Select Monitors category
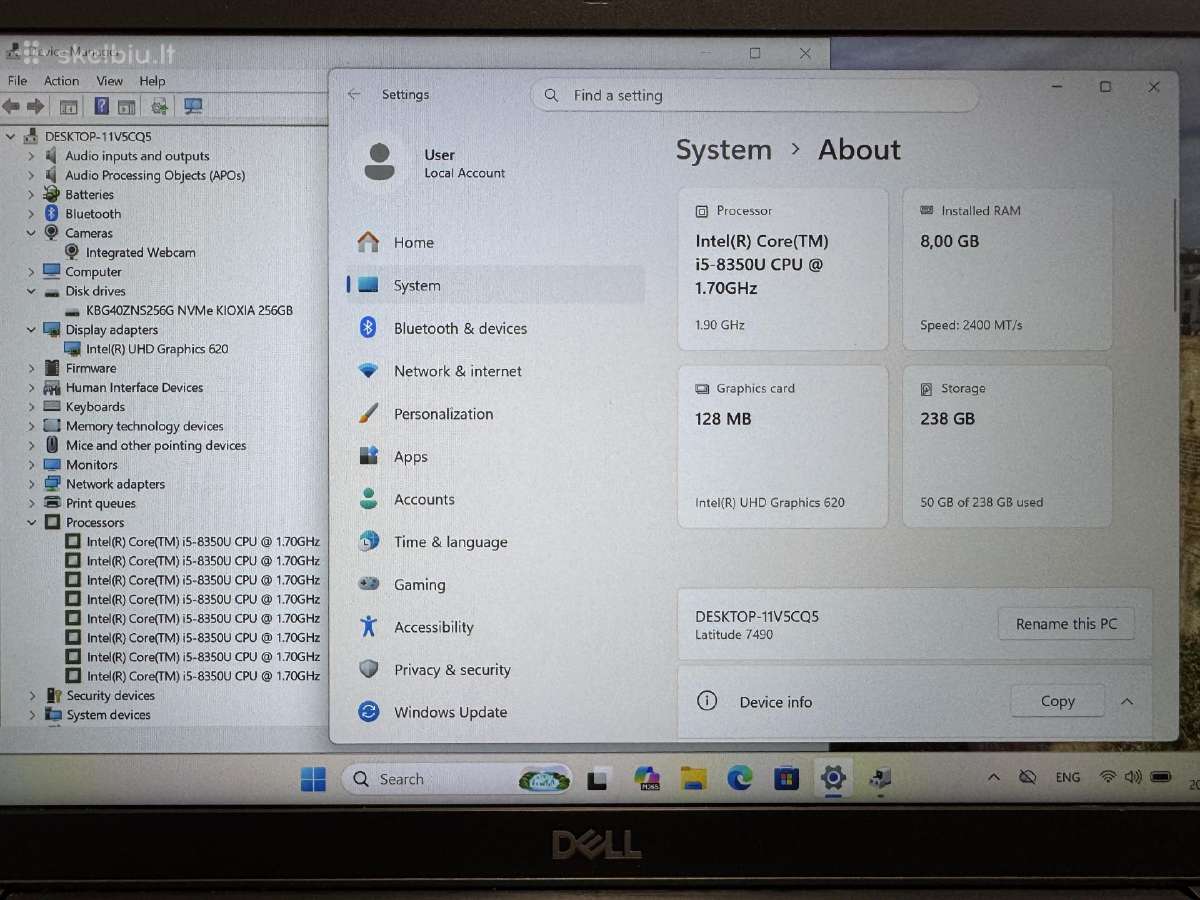1200x900 pixels. click(x=91, y=465)
